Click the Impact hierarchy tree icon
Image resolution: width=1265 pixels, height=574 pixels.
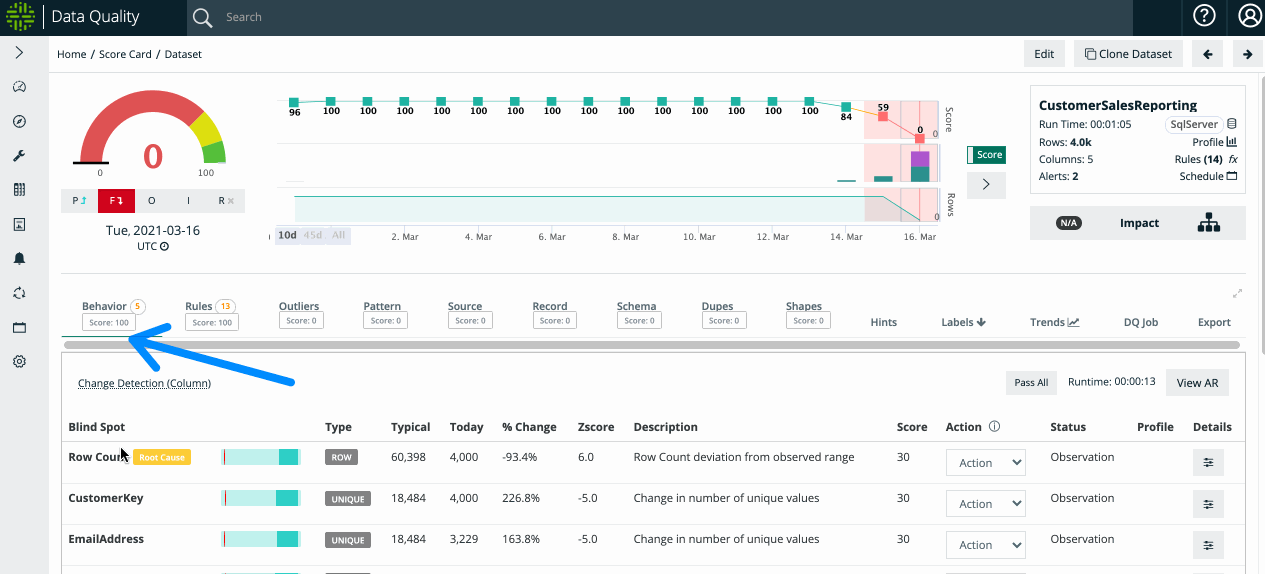pyautogui.click(x=1208, y=223)
